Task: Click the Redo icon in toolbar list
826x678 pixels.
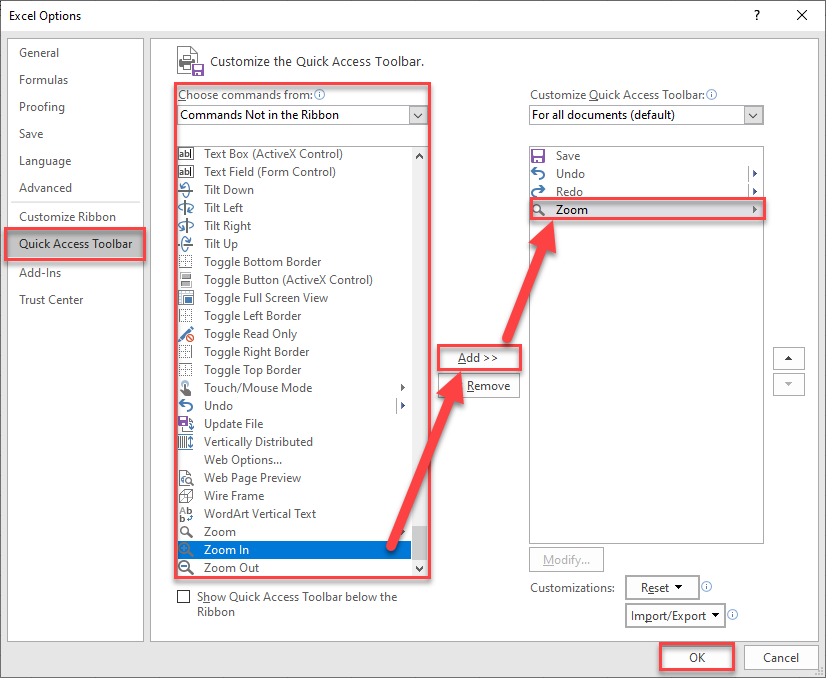Action: point(538,191)
